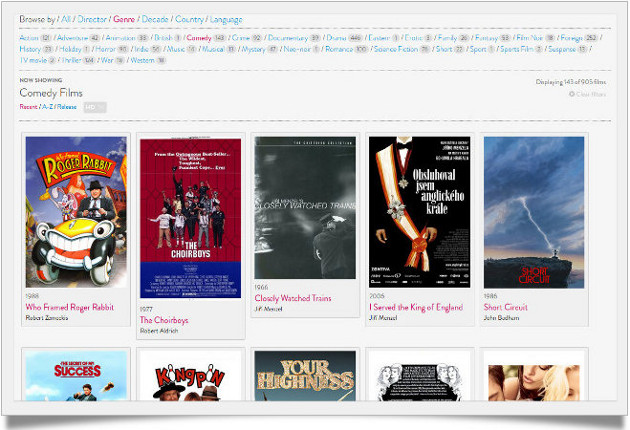The height and width of the screenshot is (430, 630).
Task: Select the Genre browse tab
Action: point(124,19)
